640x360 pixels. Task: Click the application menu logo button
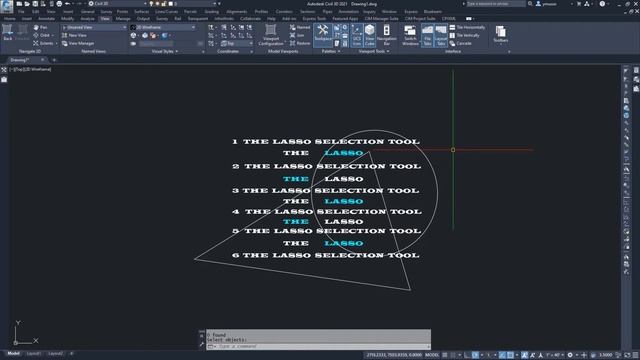click(7, 6)
